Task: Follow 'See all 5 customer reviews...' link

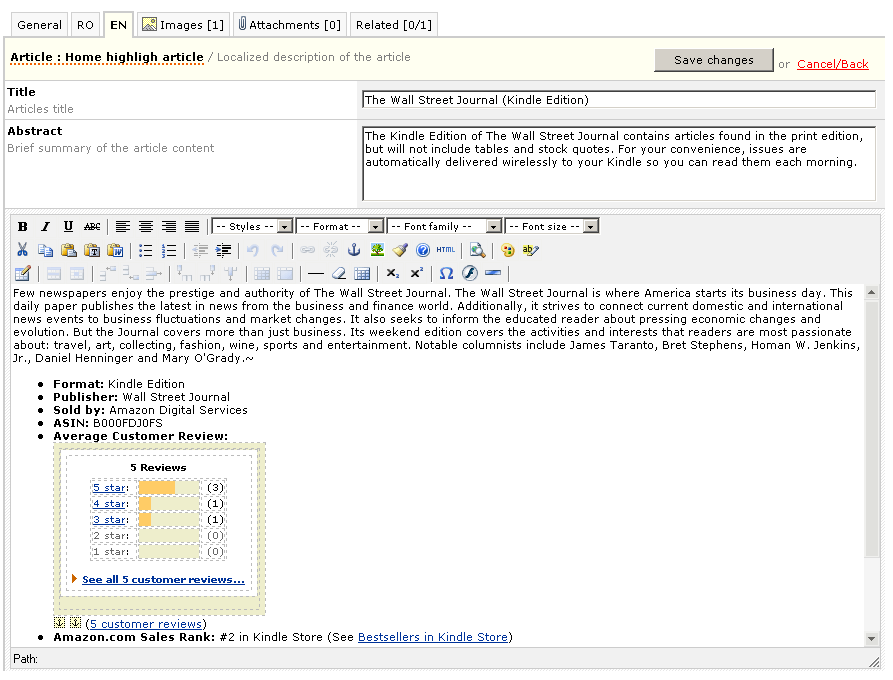Action: click(163, 579)
